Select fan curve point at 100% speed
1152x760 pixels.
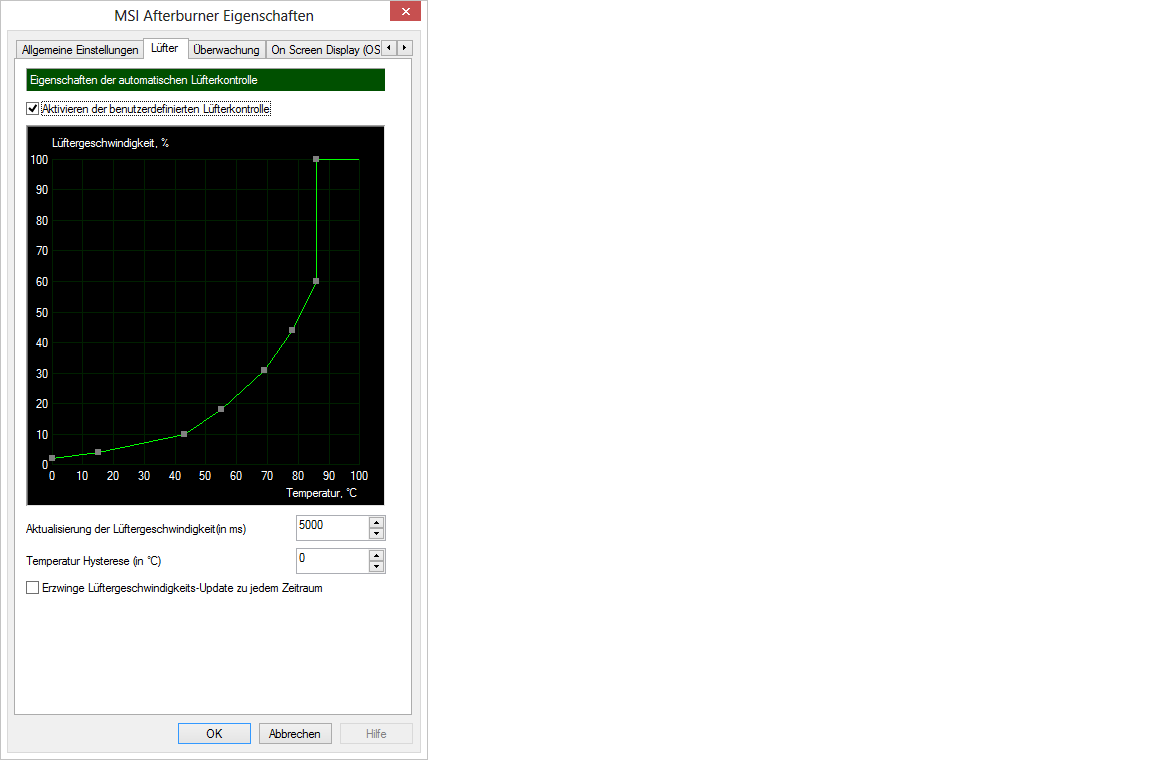click(x=316, y=159)
